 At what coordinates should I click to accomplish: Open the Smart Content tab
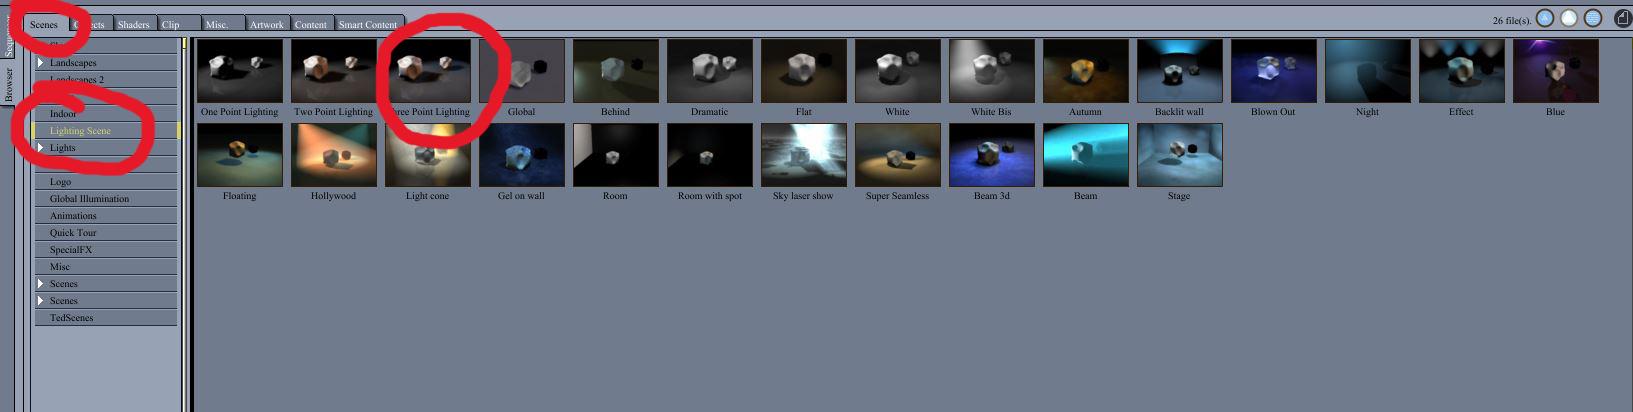(x=367, y=24)
